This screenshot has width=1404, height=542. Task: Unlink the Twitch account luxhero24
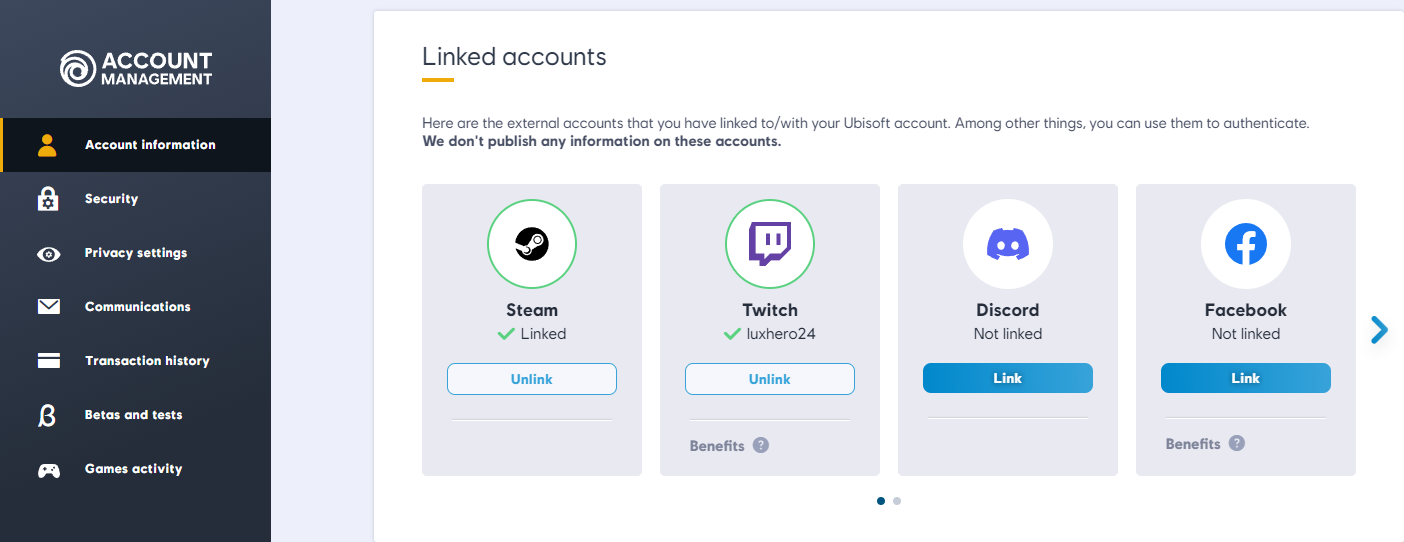coord(769,379)
